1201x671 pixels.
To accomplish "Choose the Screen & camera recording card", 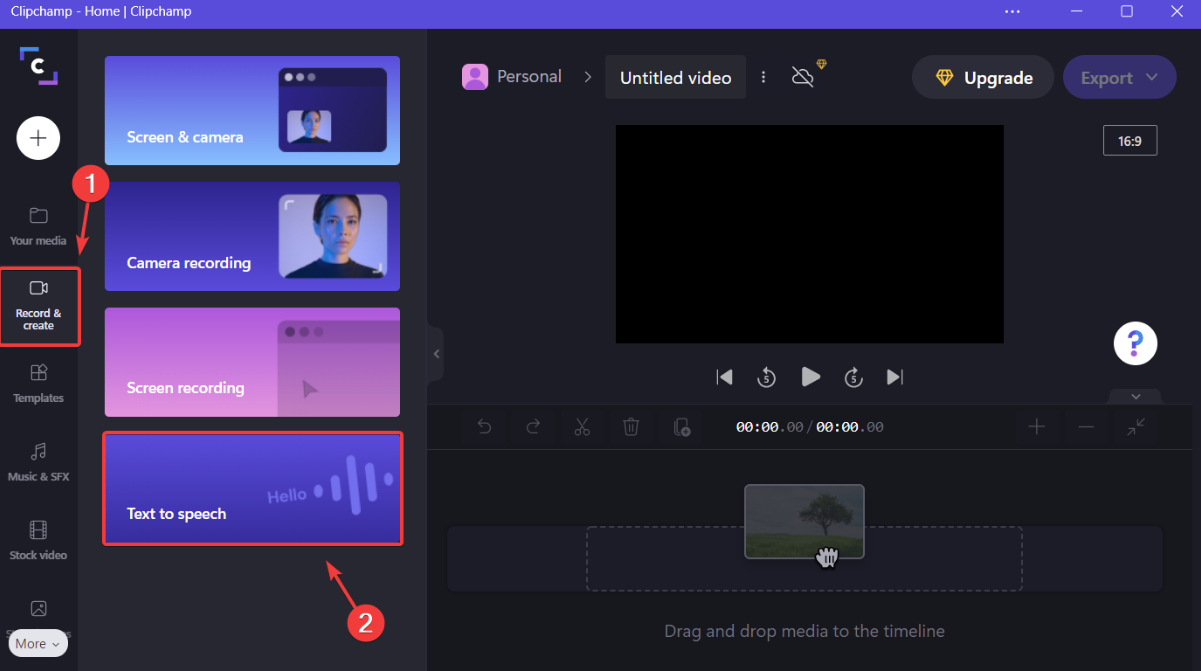I will (x=252, y=110).
